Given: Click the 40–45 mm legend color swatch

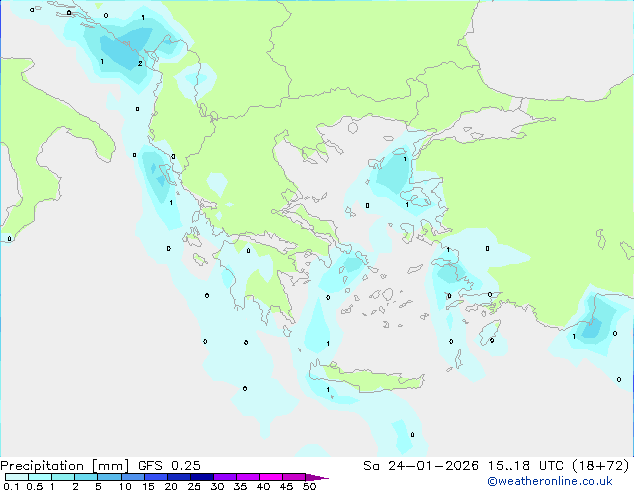Looking at the screenshot, I should click(271, 477).
